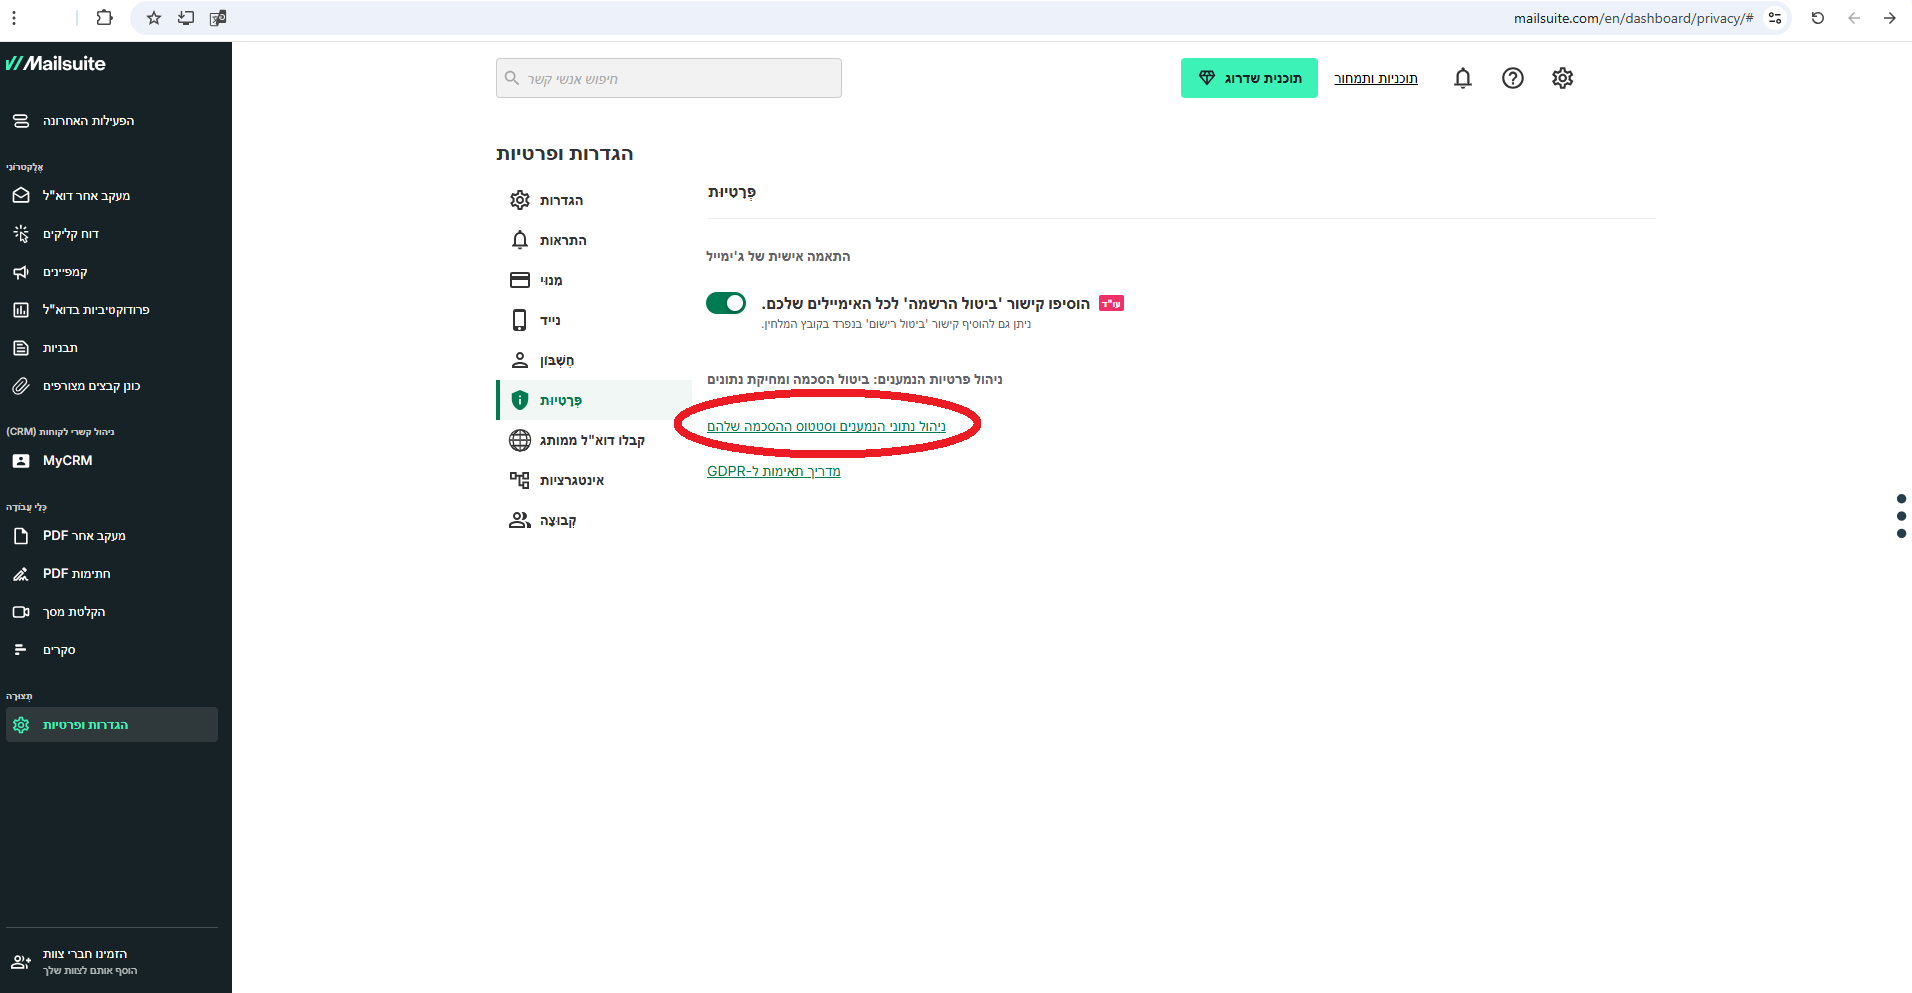1912x993 pixels.
Task: Open the GDPR compliance guide link
Action: 773,471
